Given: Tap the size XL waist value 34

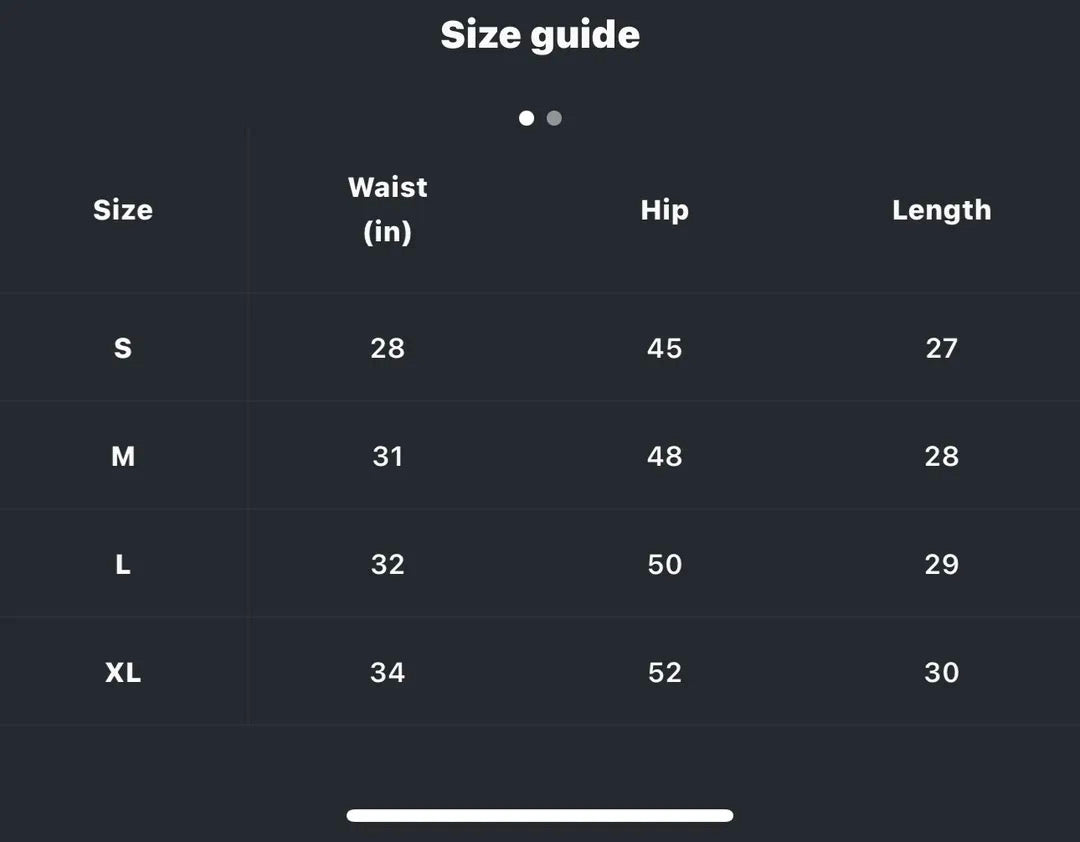Looking at the screenshot, I should pos(388,672).
